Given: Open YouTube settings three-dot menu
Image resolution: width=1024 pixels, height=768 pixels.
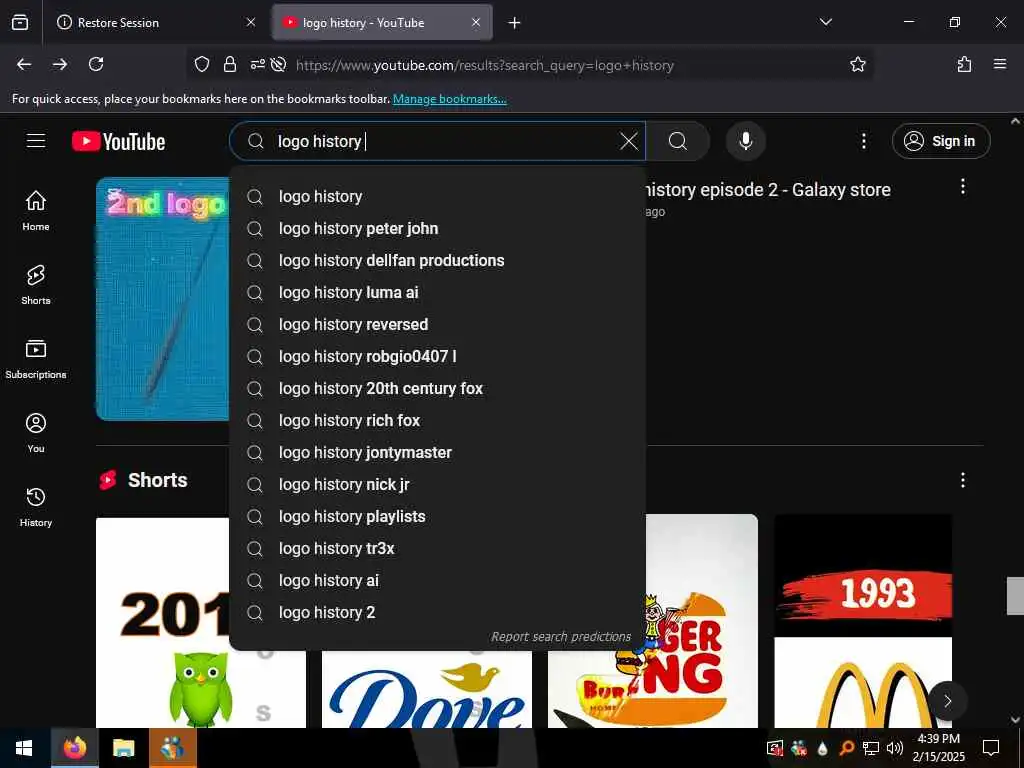Looking at the screenshot, I should coord(863,141).
